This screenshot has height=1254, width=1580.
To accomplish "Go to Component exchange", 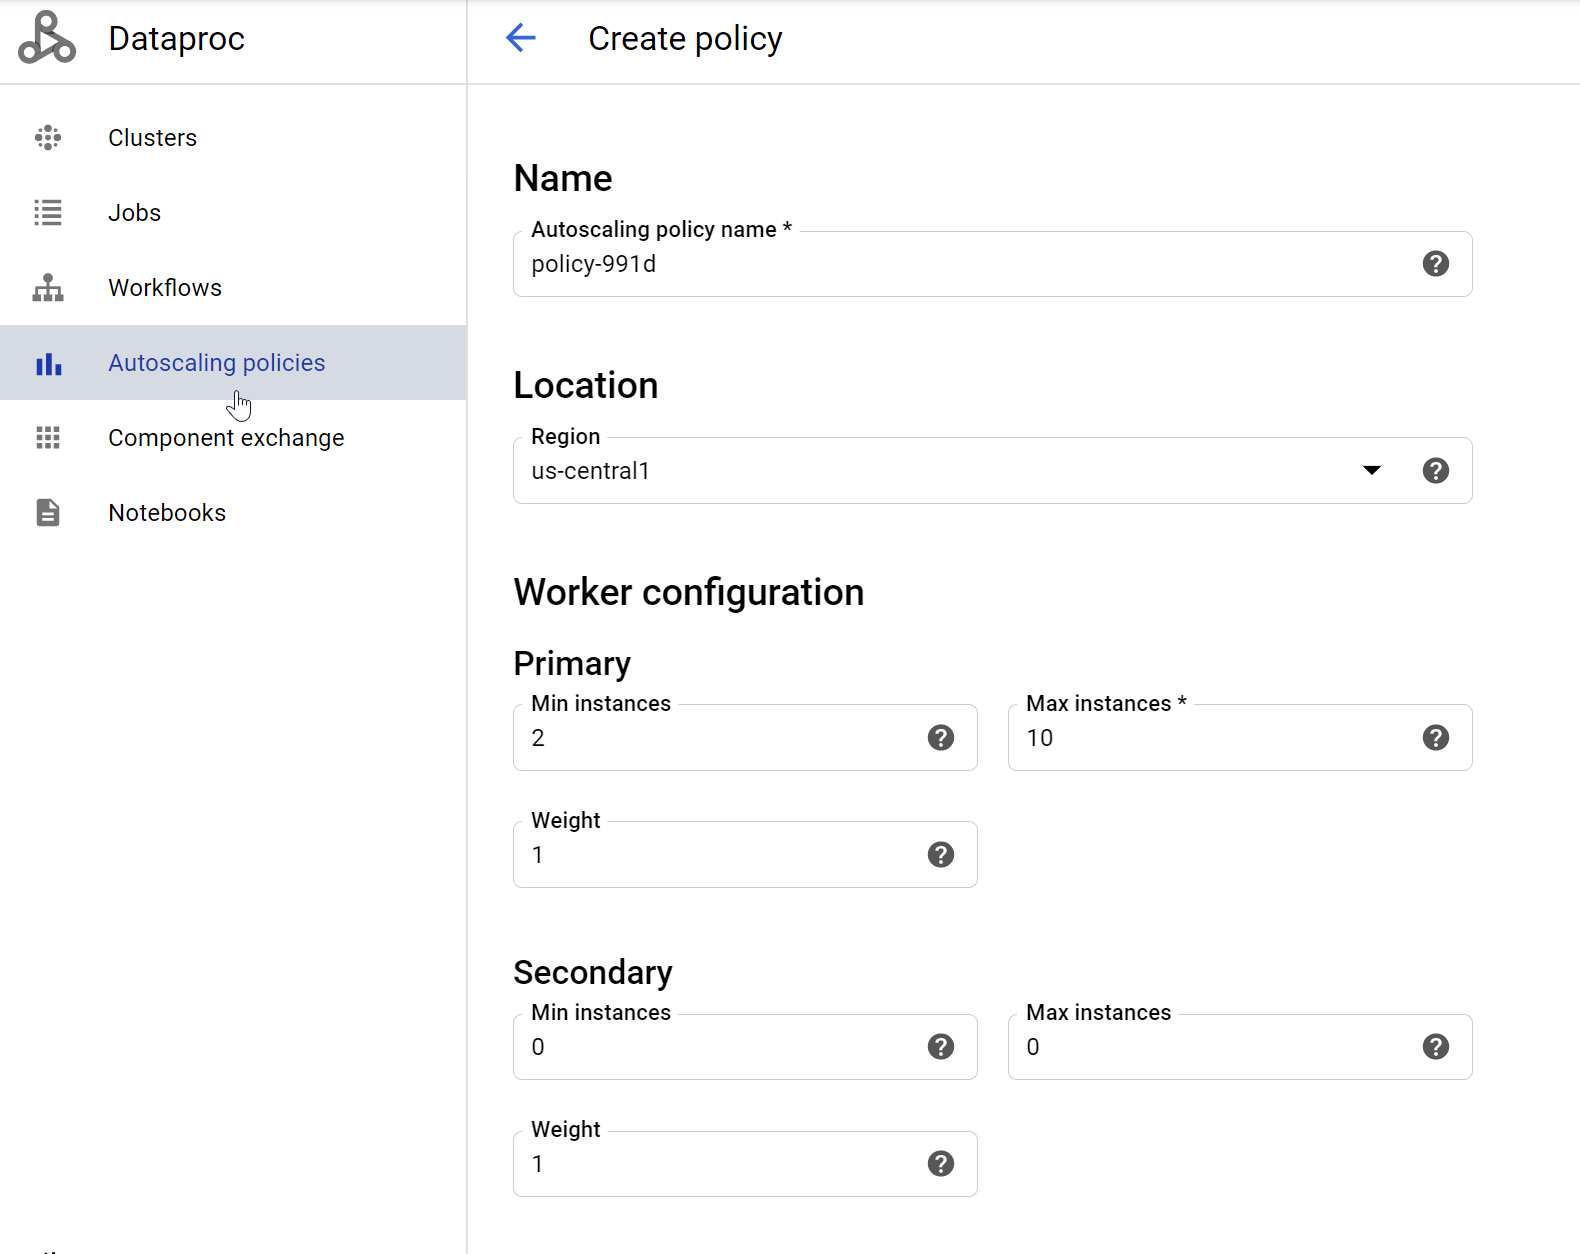I will (x=233, y=438).
